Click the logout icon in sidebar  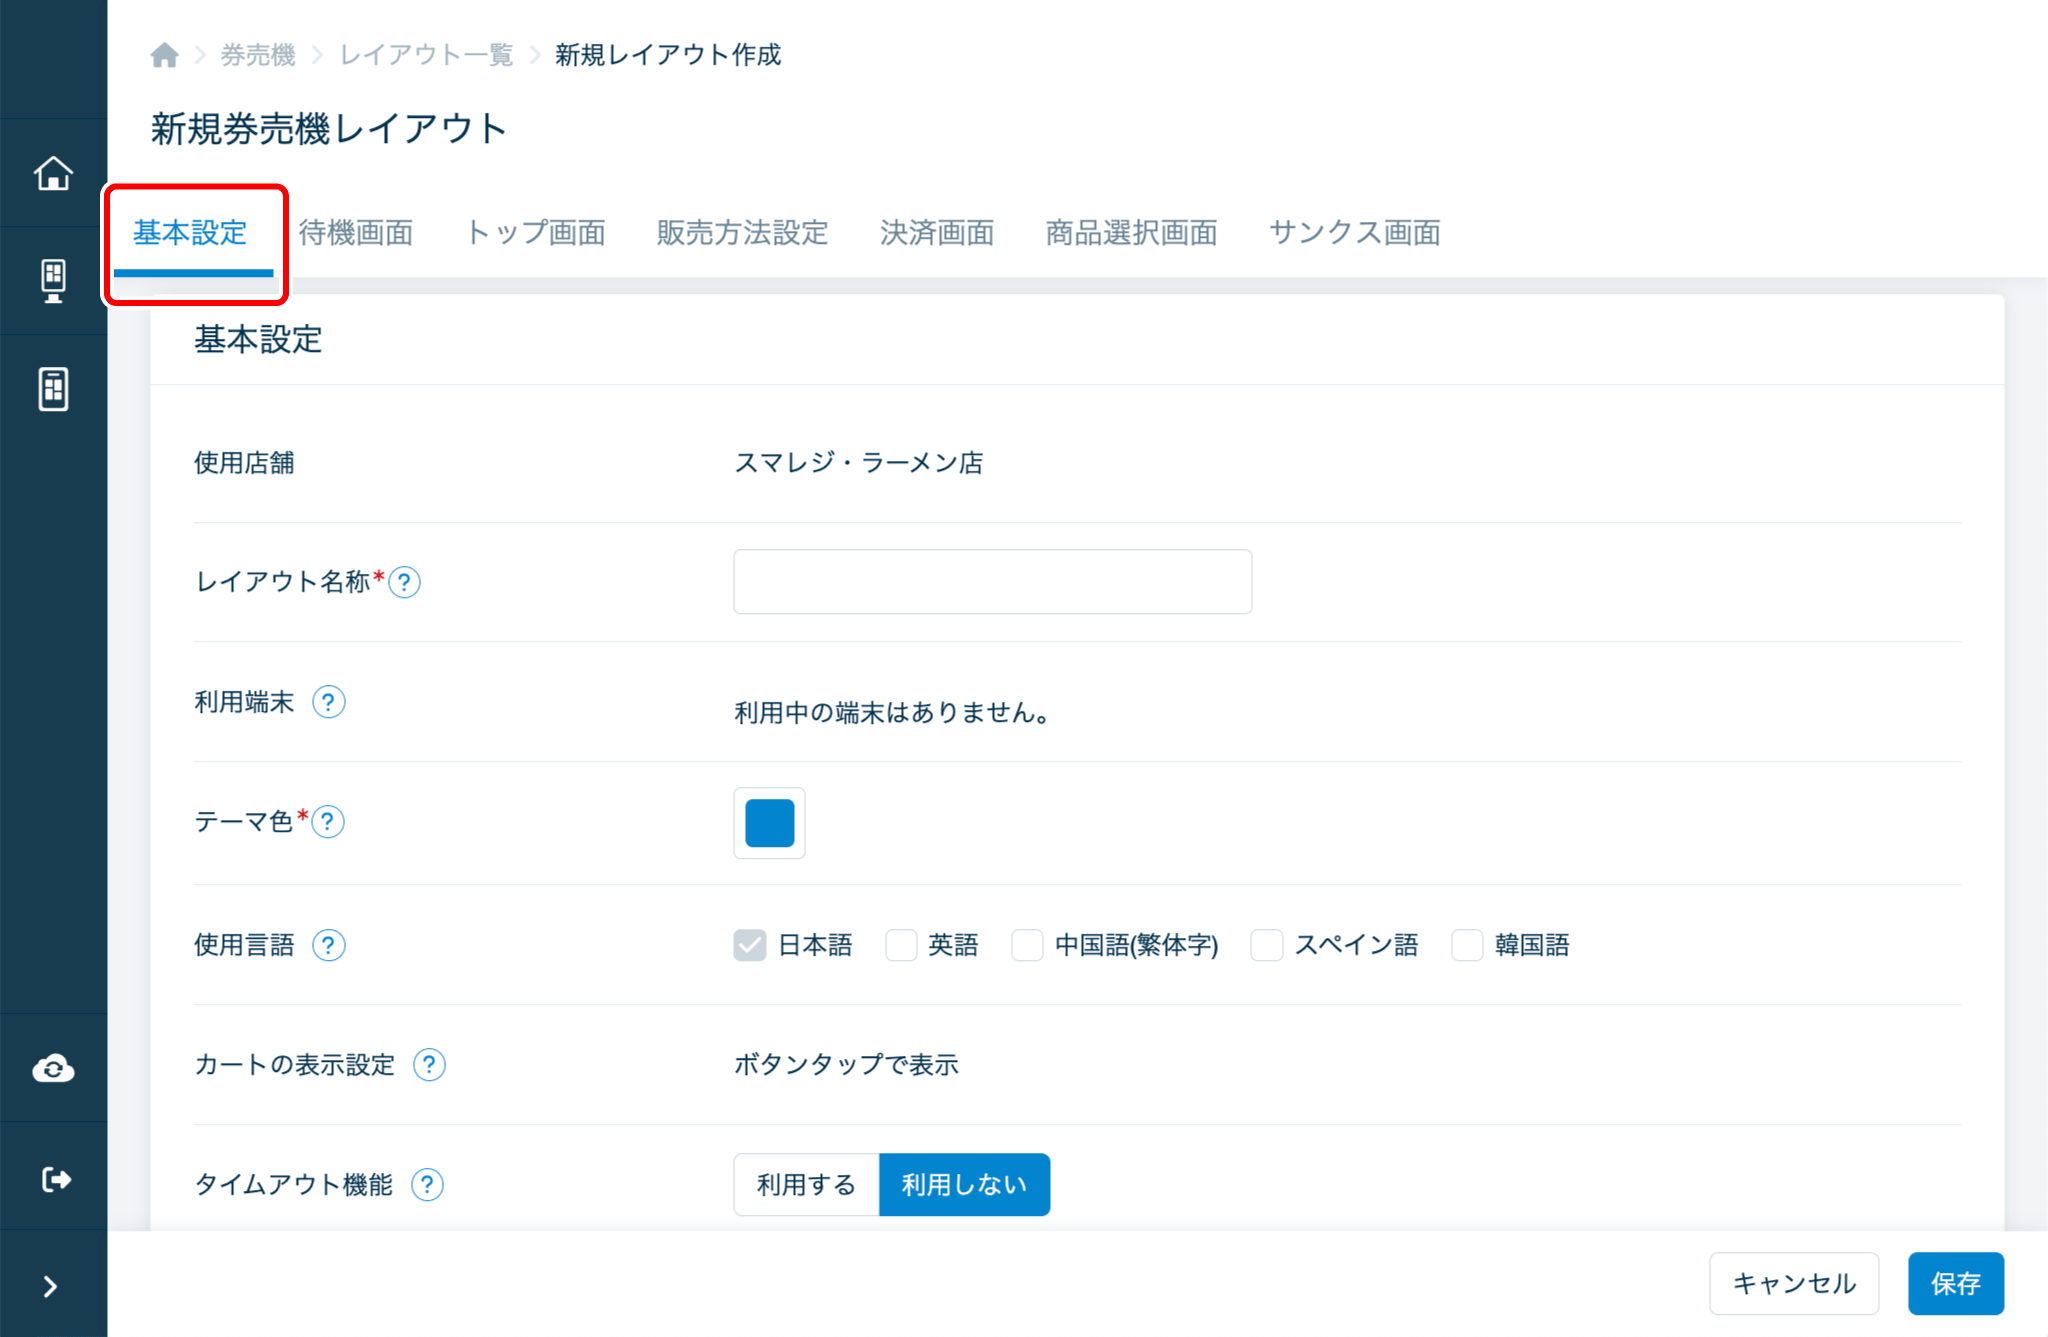point(55,1179)
